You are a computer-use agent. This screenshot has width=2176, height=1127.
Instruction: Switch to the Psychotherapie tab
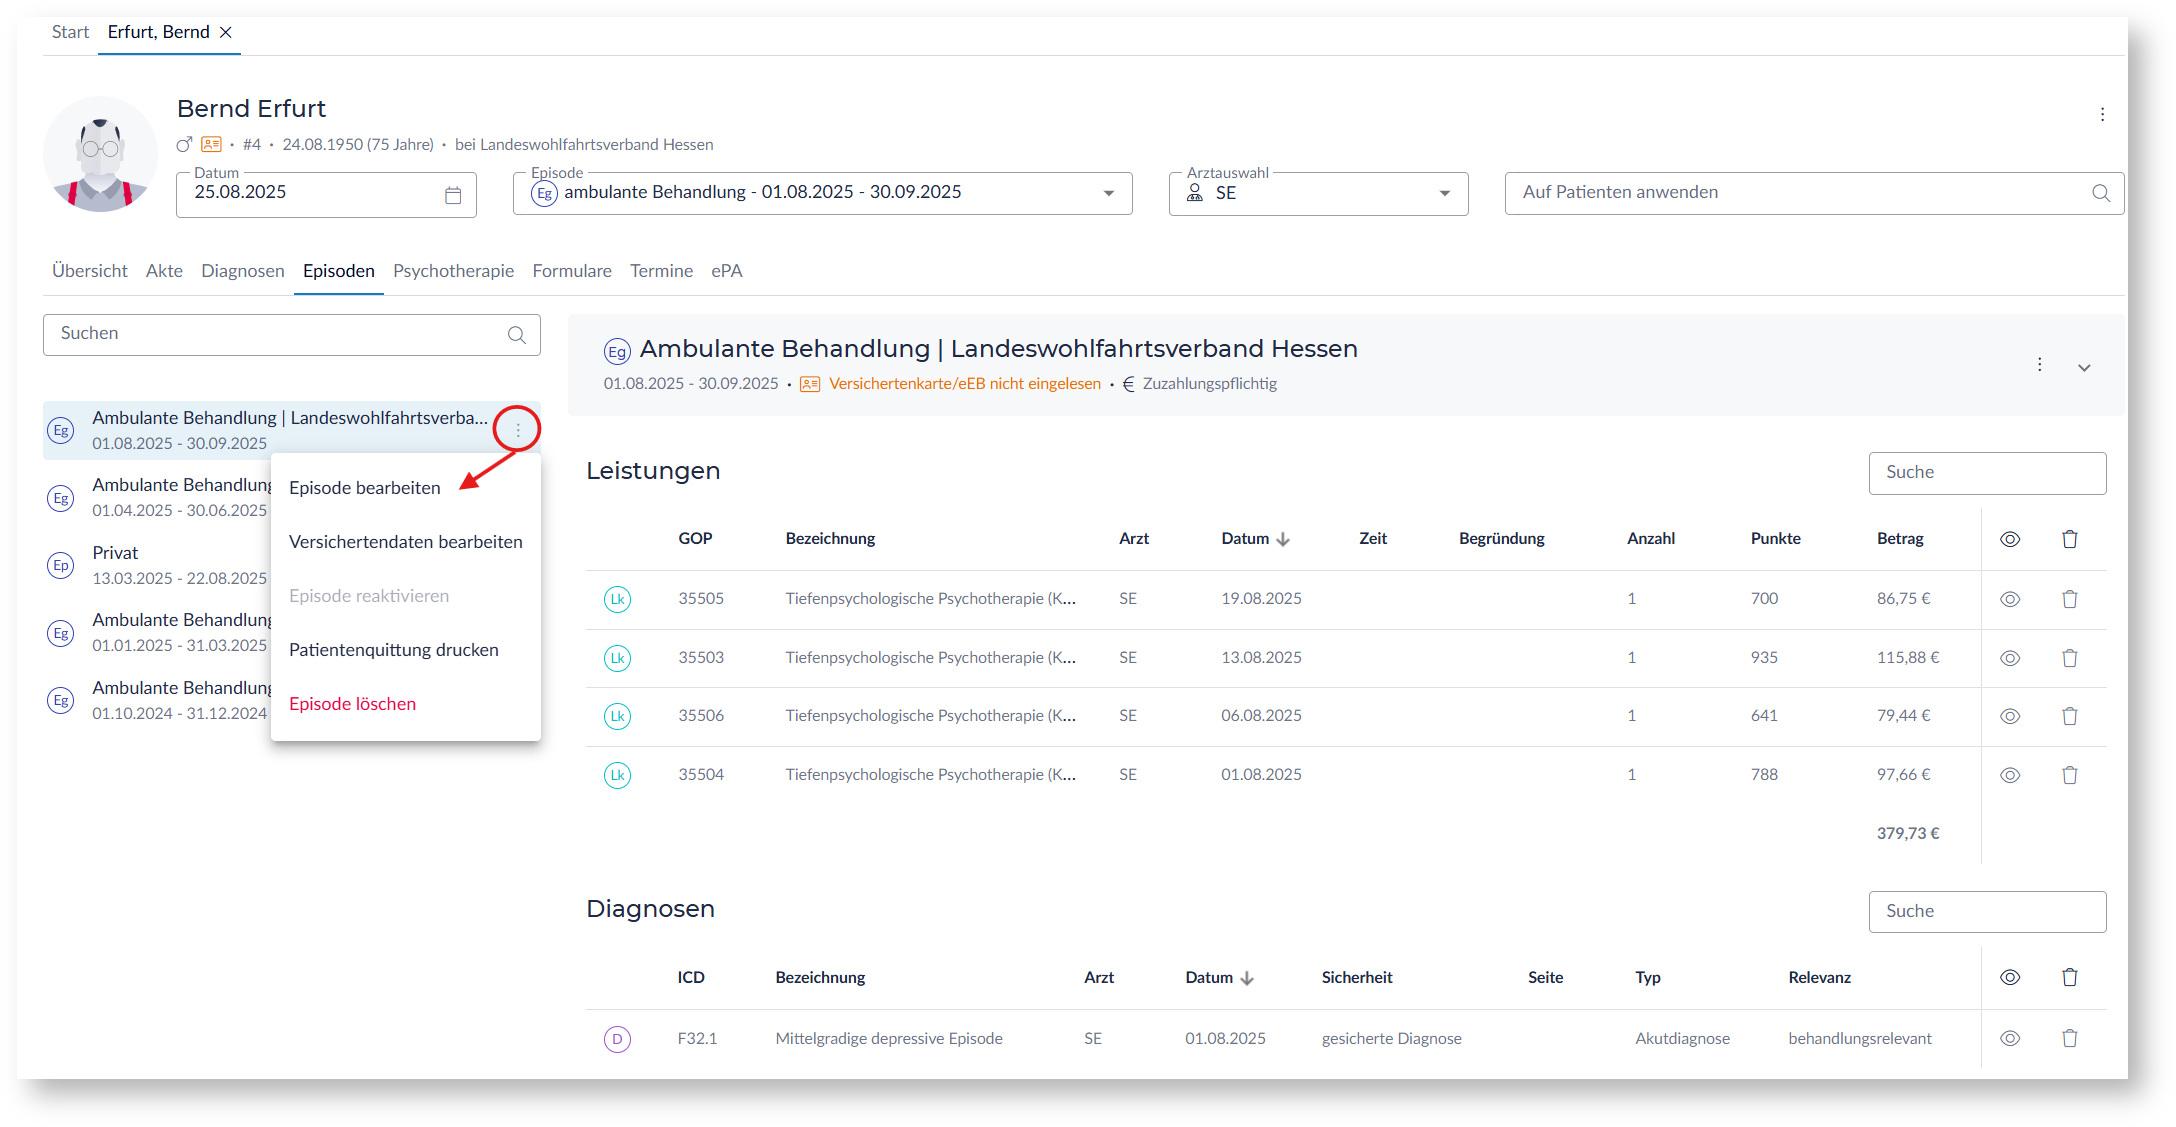453,271
